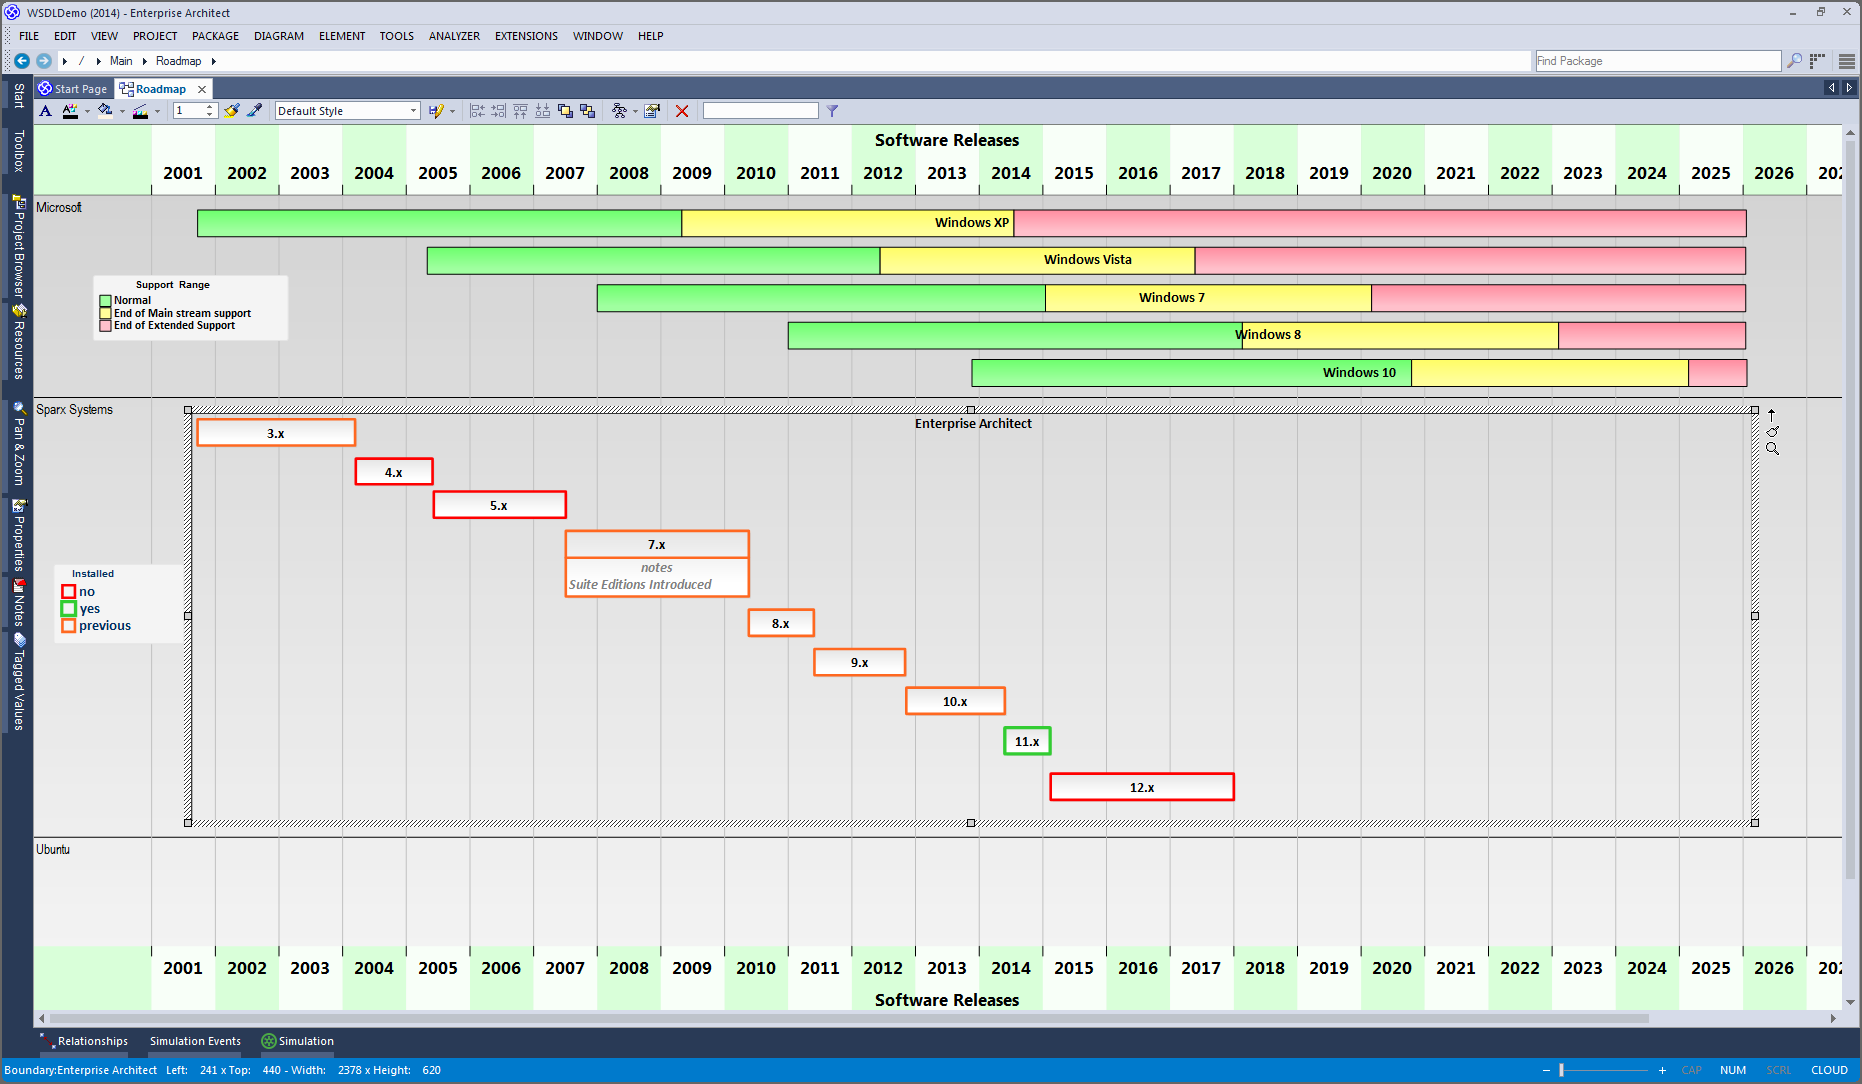The image size is (1862, 1084).
Task: Open the Tagged Values side panel
Action: tap(18, 683)
